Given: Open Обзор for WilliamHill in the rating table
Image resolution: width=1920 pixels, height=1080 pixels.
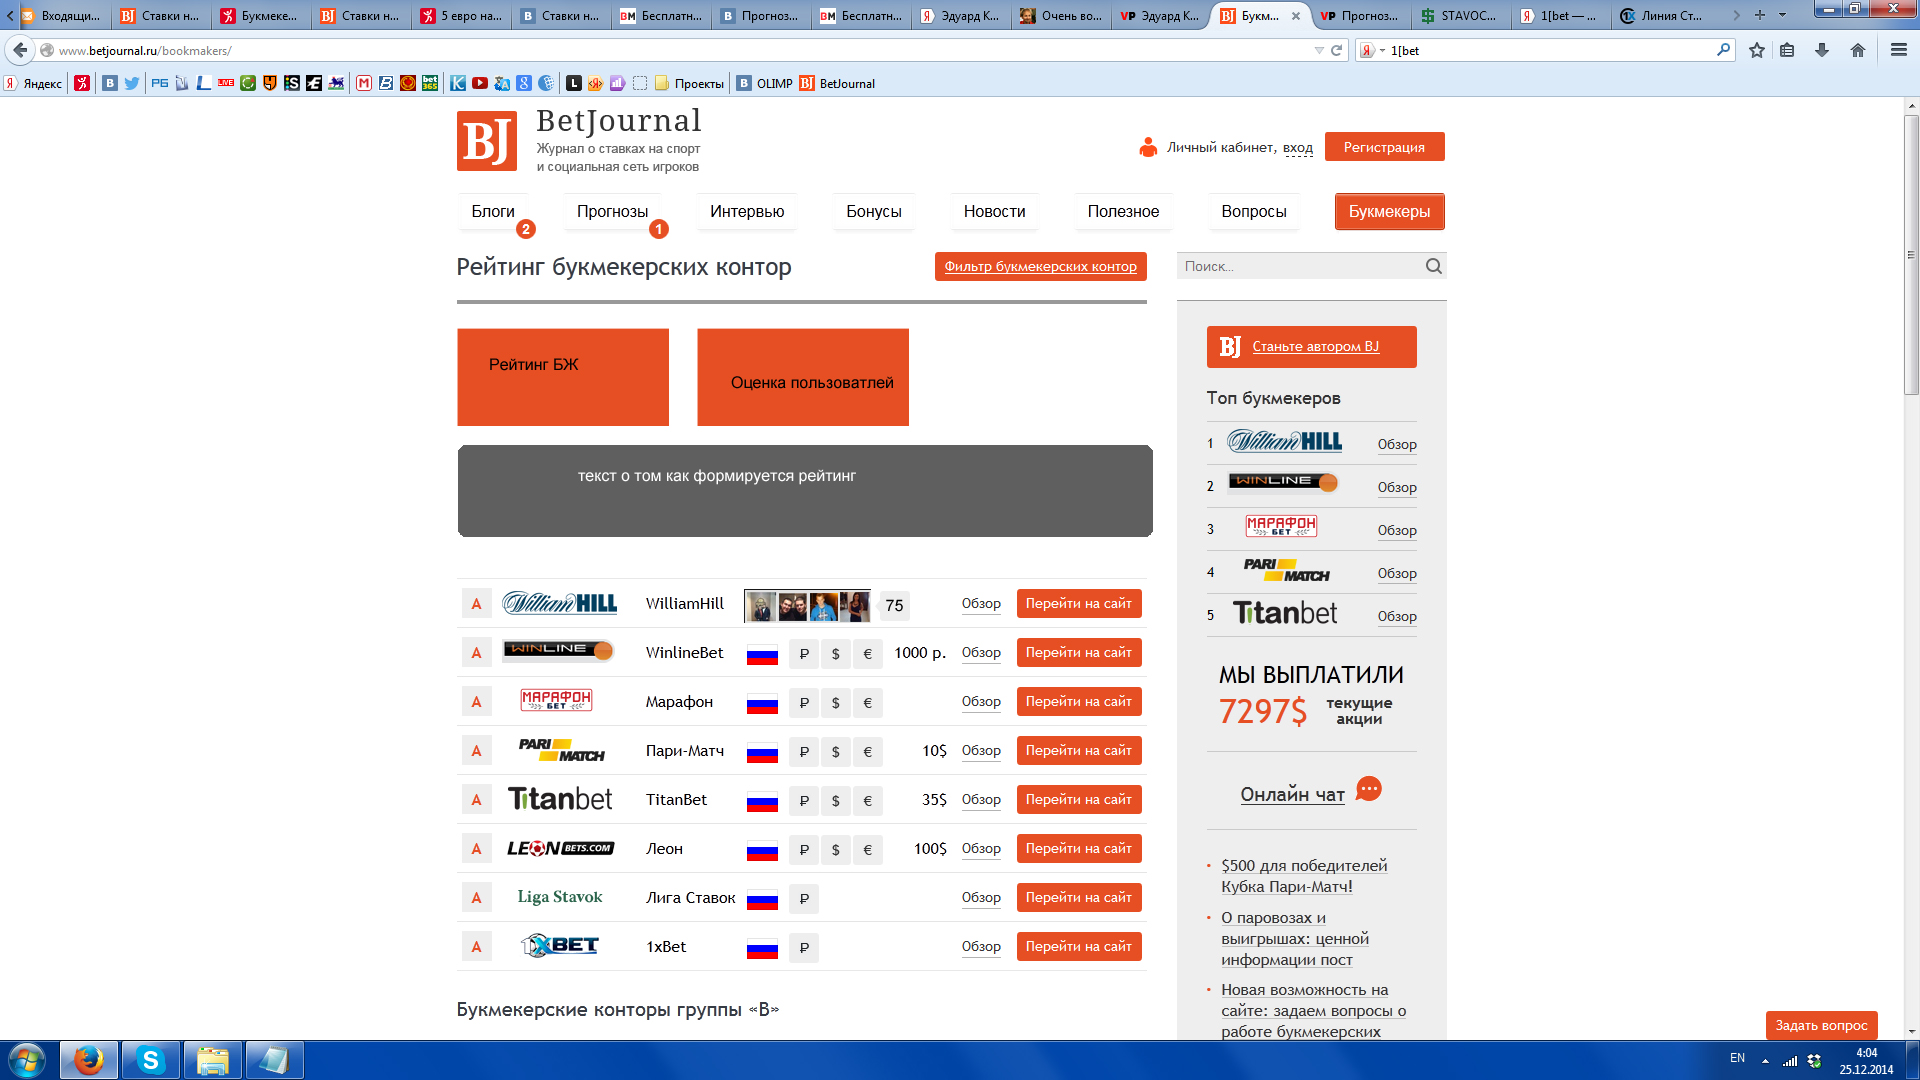Looking at the screenshot, I should (981, 603).
